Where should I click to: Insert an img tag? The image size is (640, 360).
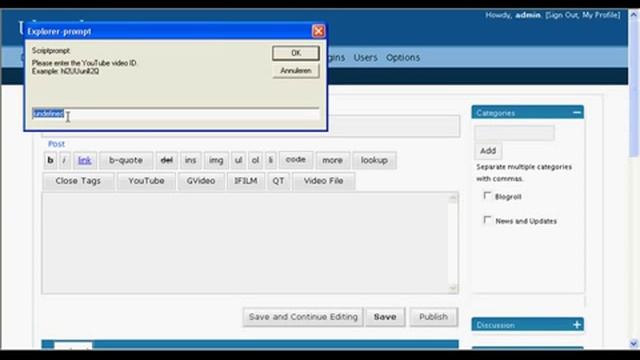pyautogui.click(x=216, y=160)
